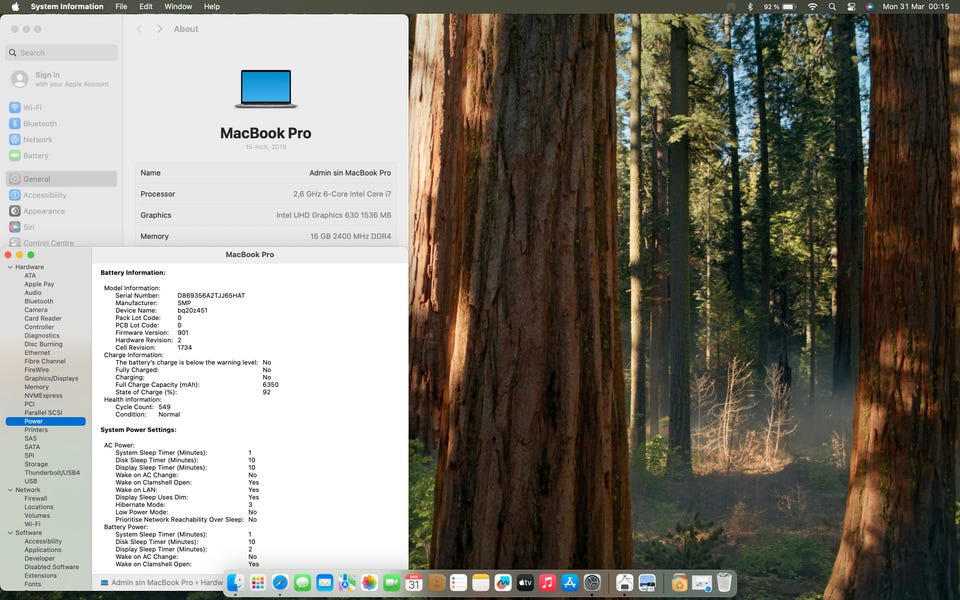The image size is (960, 600).
Task: Go forward in System Settings
Action: point(160,29)
